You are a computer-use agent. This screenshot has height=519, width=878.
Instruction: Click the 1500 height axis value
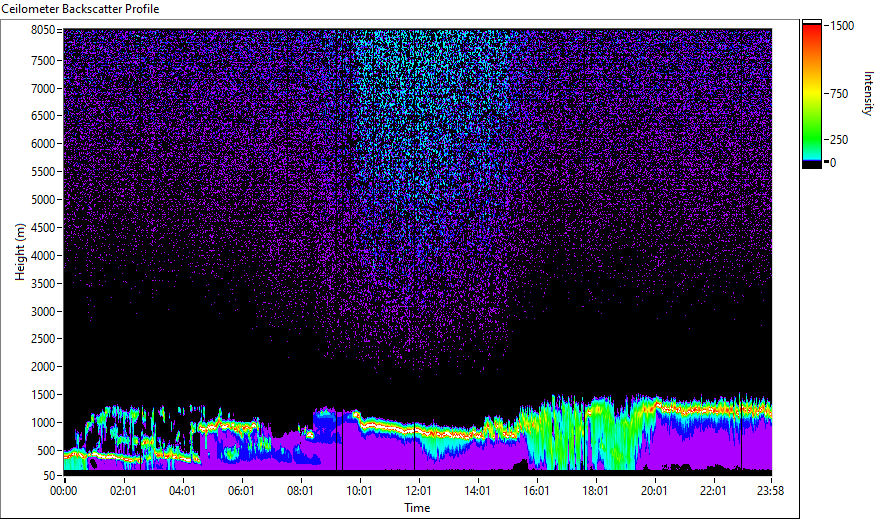point(43,395)
